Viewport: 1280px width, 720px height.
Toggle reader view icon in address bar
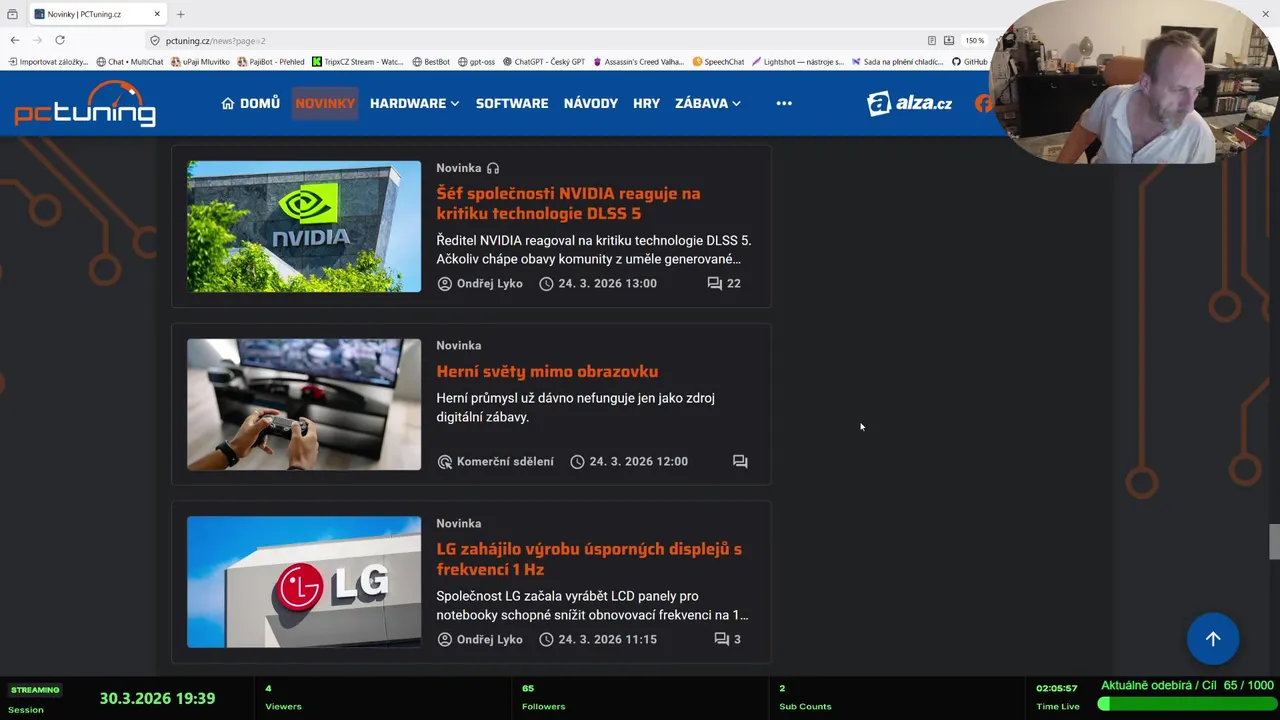(932, 40)
